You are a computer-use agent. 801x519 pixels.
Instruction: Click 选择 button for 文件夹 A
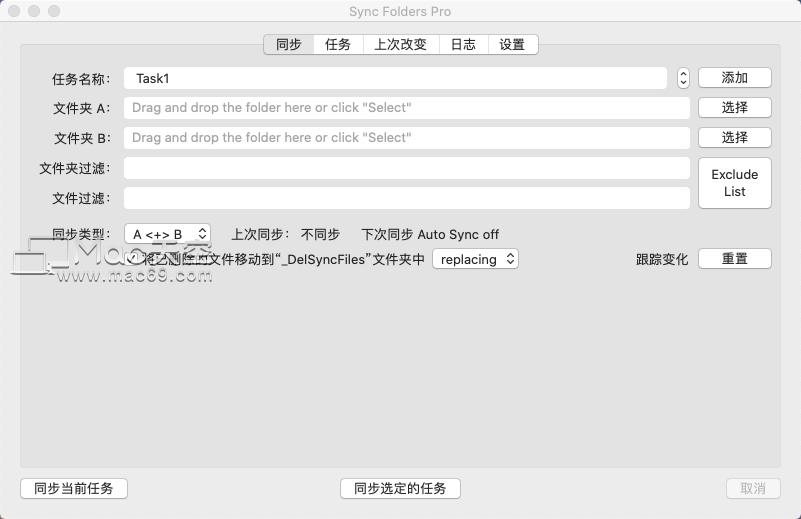click(x=735, y=108)
